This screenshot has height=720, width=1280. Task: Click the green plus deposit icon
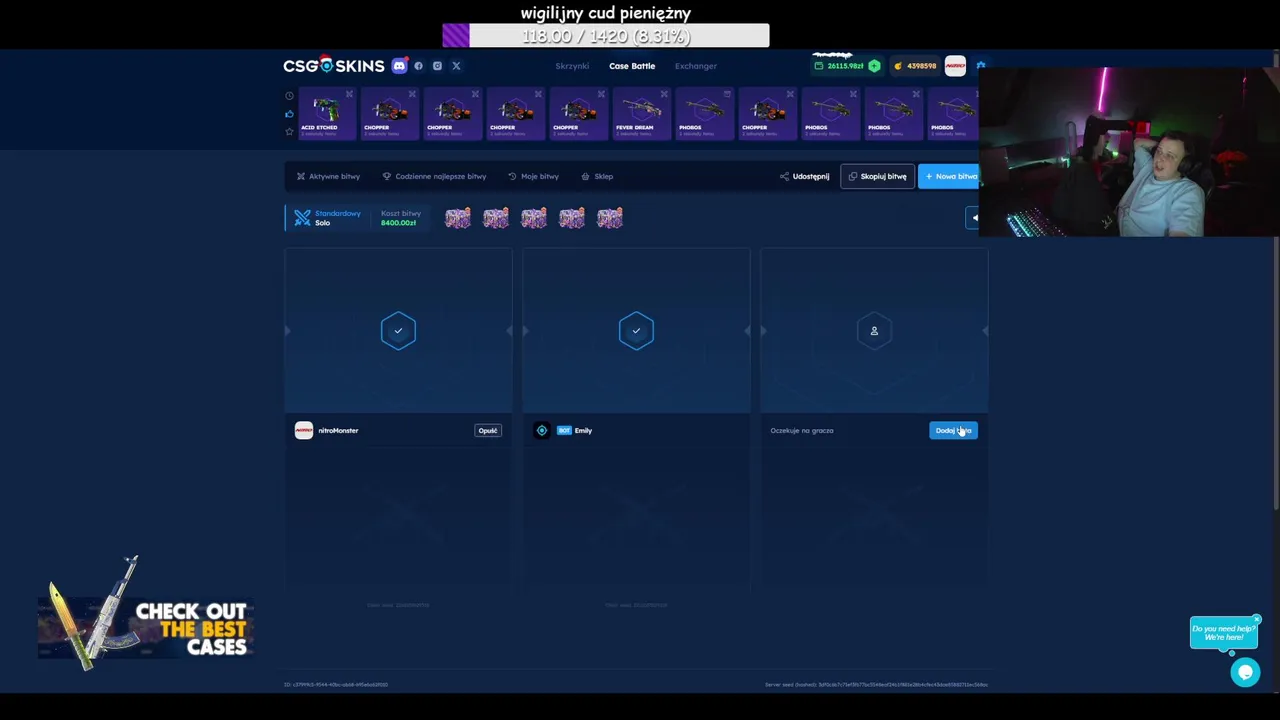tap(874, 66)
